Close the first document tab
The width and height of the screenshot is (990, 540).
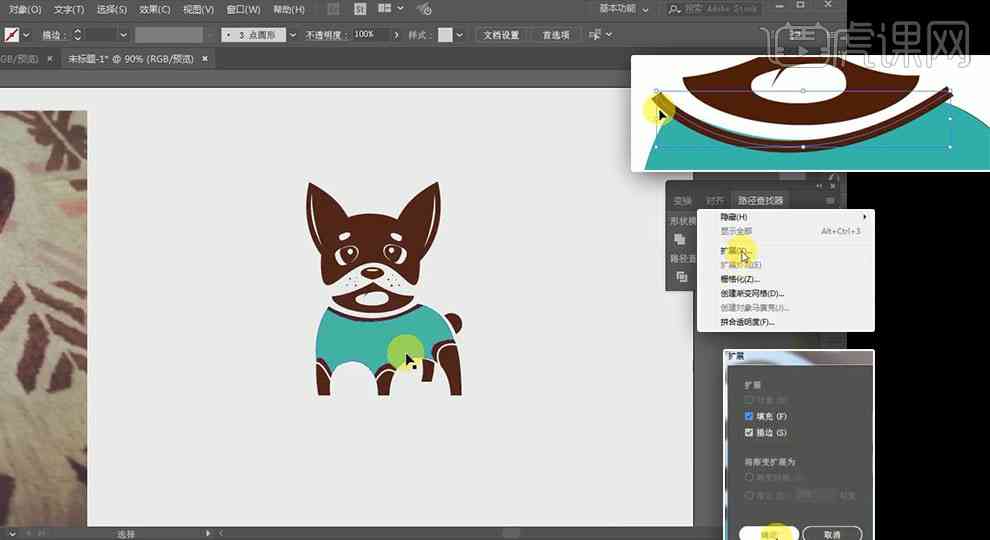pos(51,59)
